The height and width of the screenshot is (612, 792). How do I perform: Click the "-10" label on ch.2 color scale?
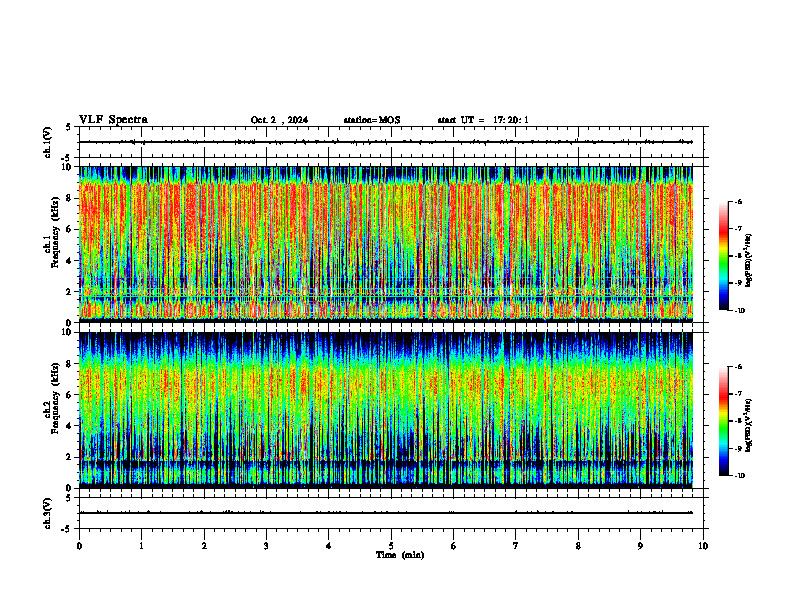[740, 476]
